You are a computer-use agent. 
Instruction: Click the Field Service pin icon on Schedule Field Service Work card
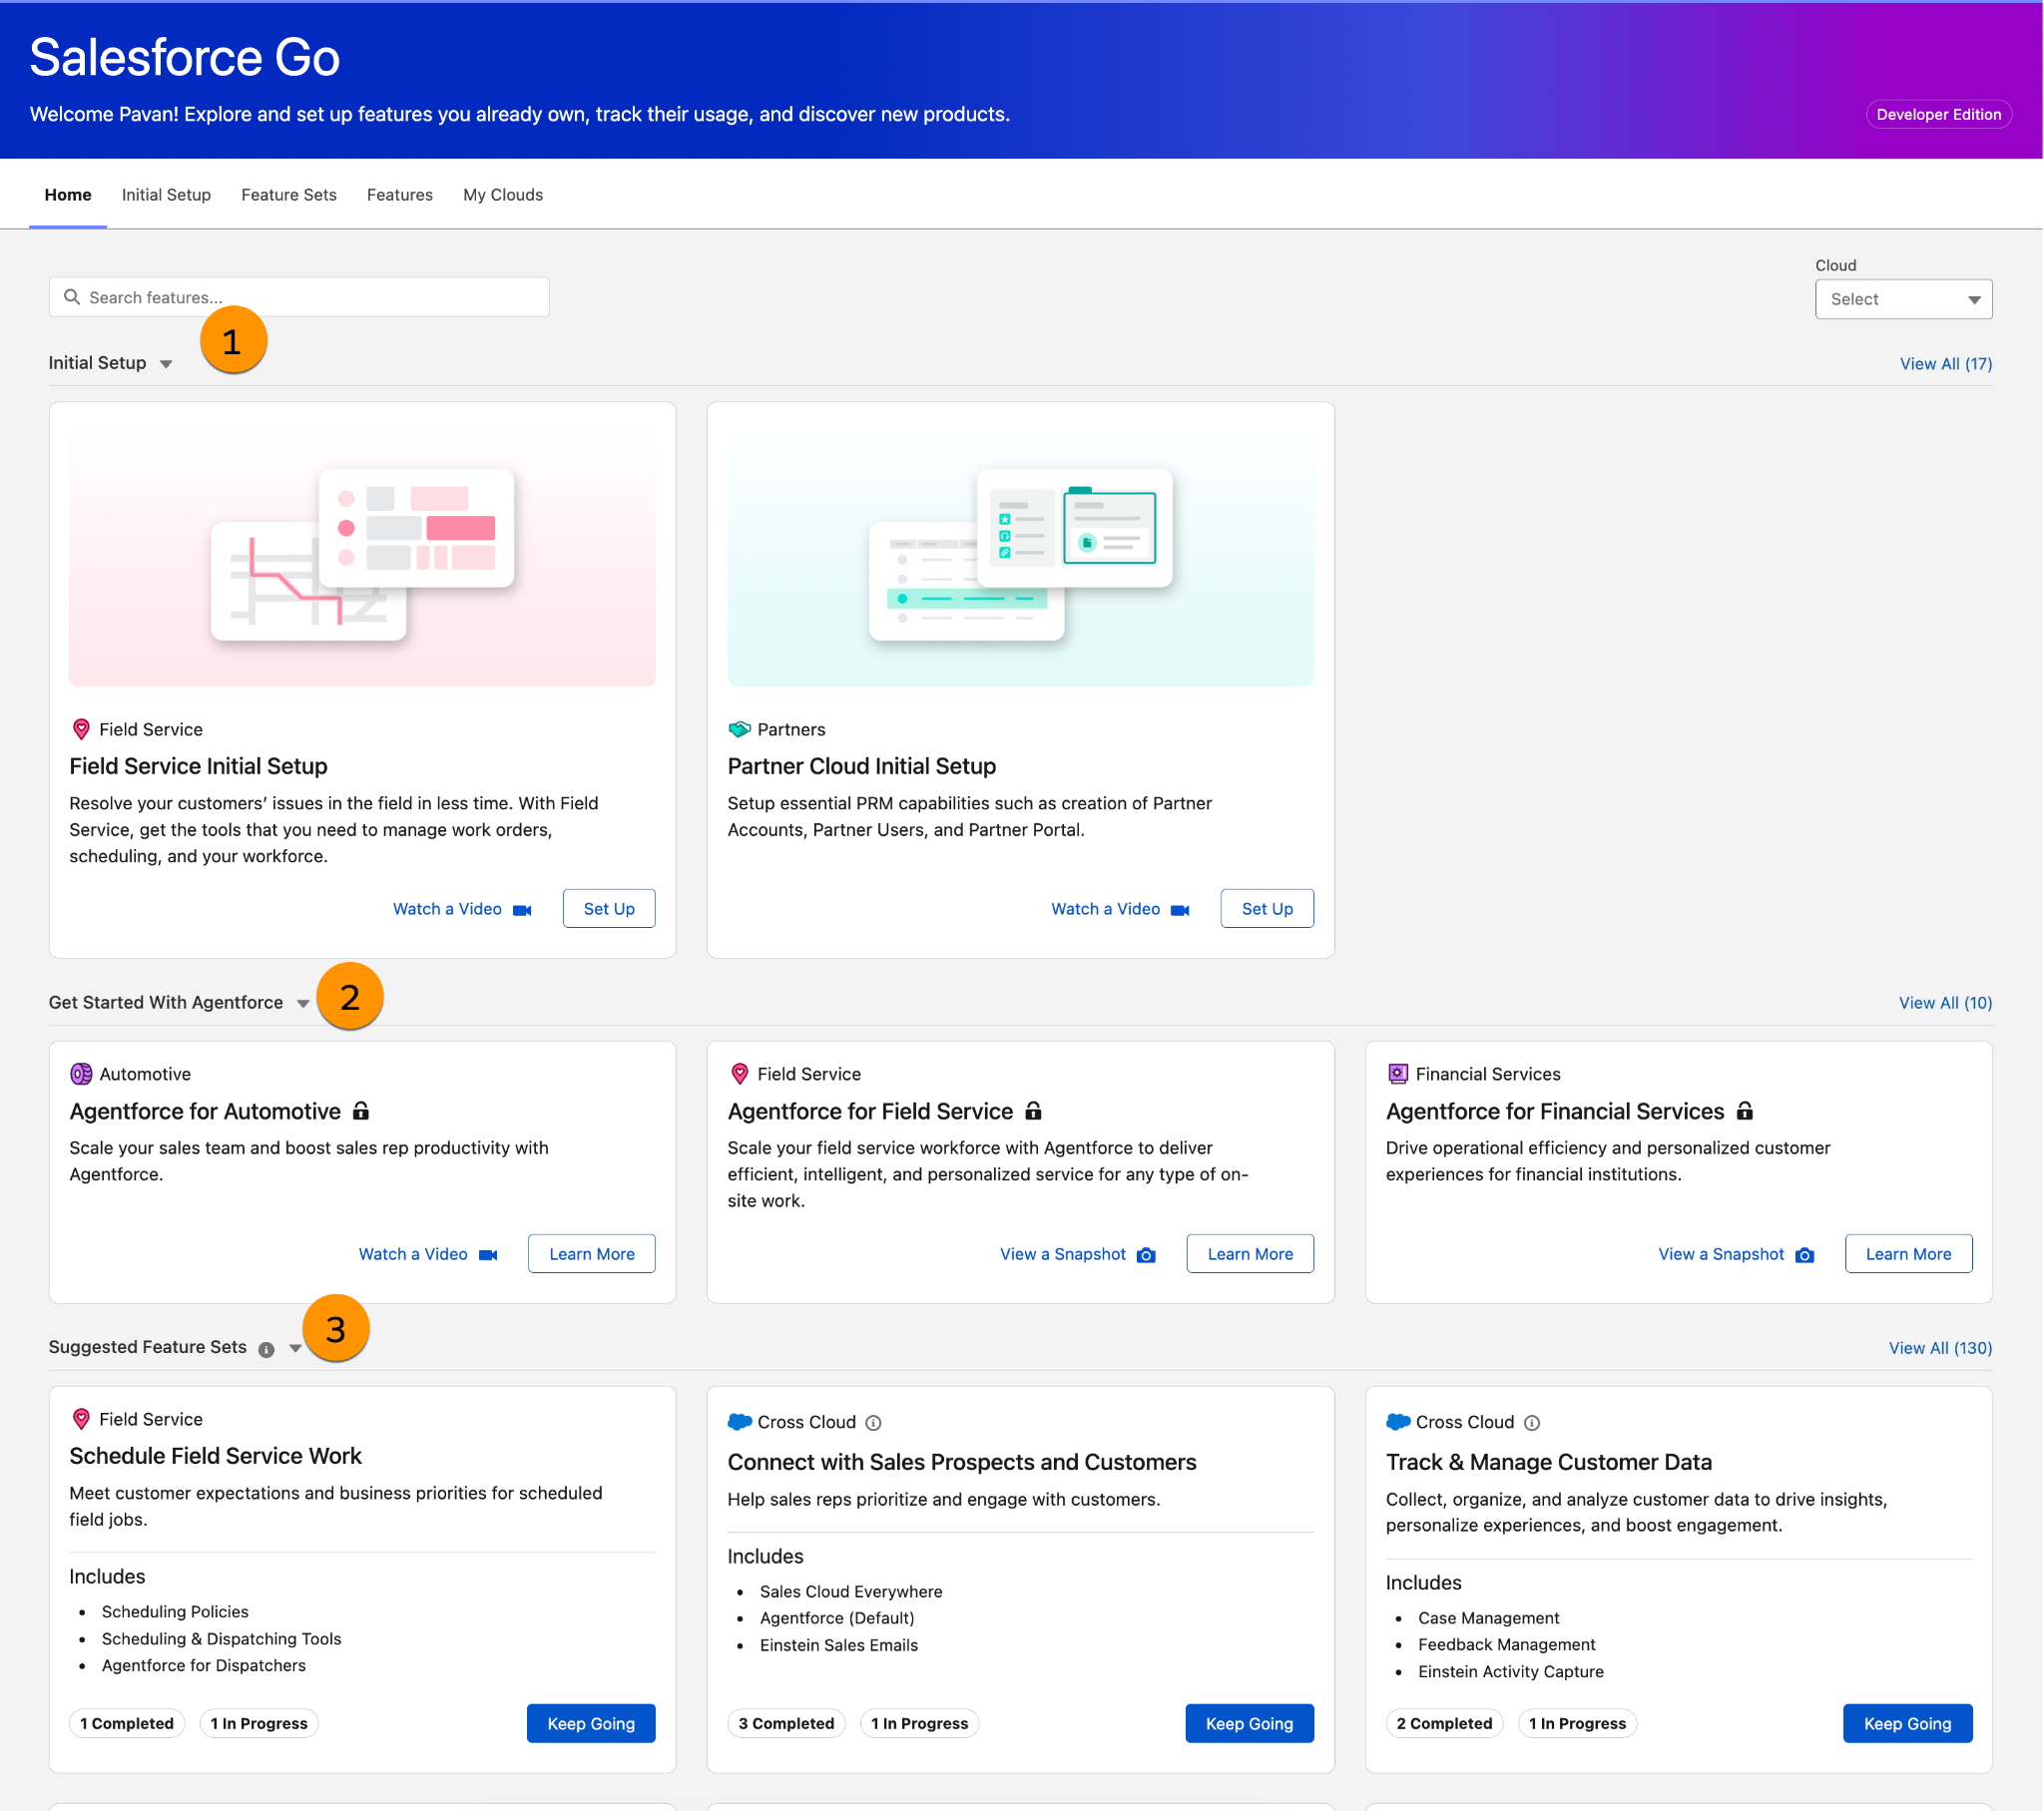[82, 1419]
